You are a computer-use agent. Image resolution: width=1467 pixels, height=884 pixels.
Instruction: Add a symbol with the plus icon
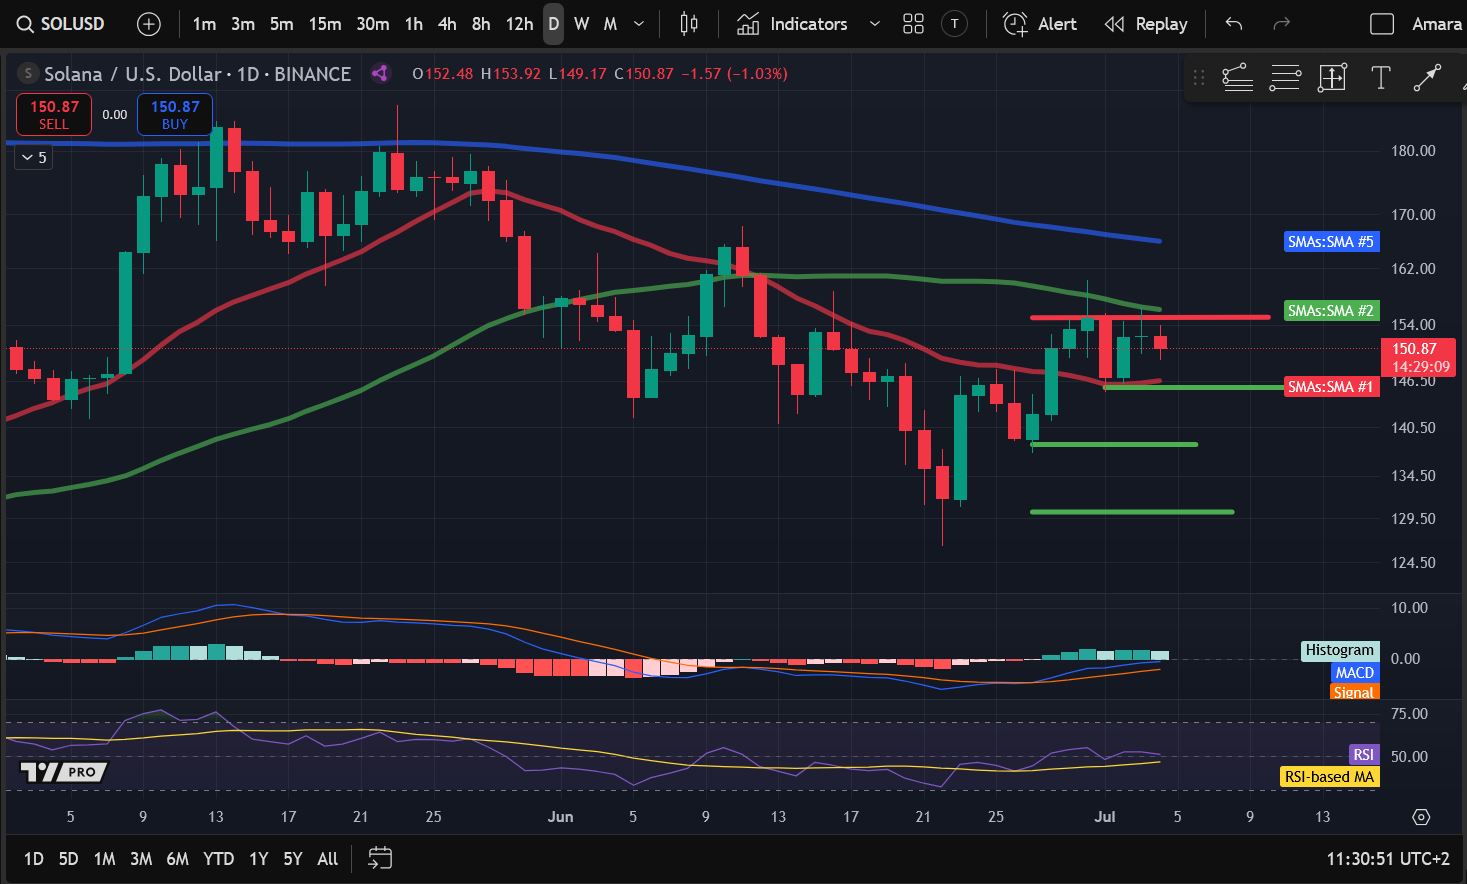click(148, 24)
